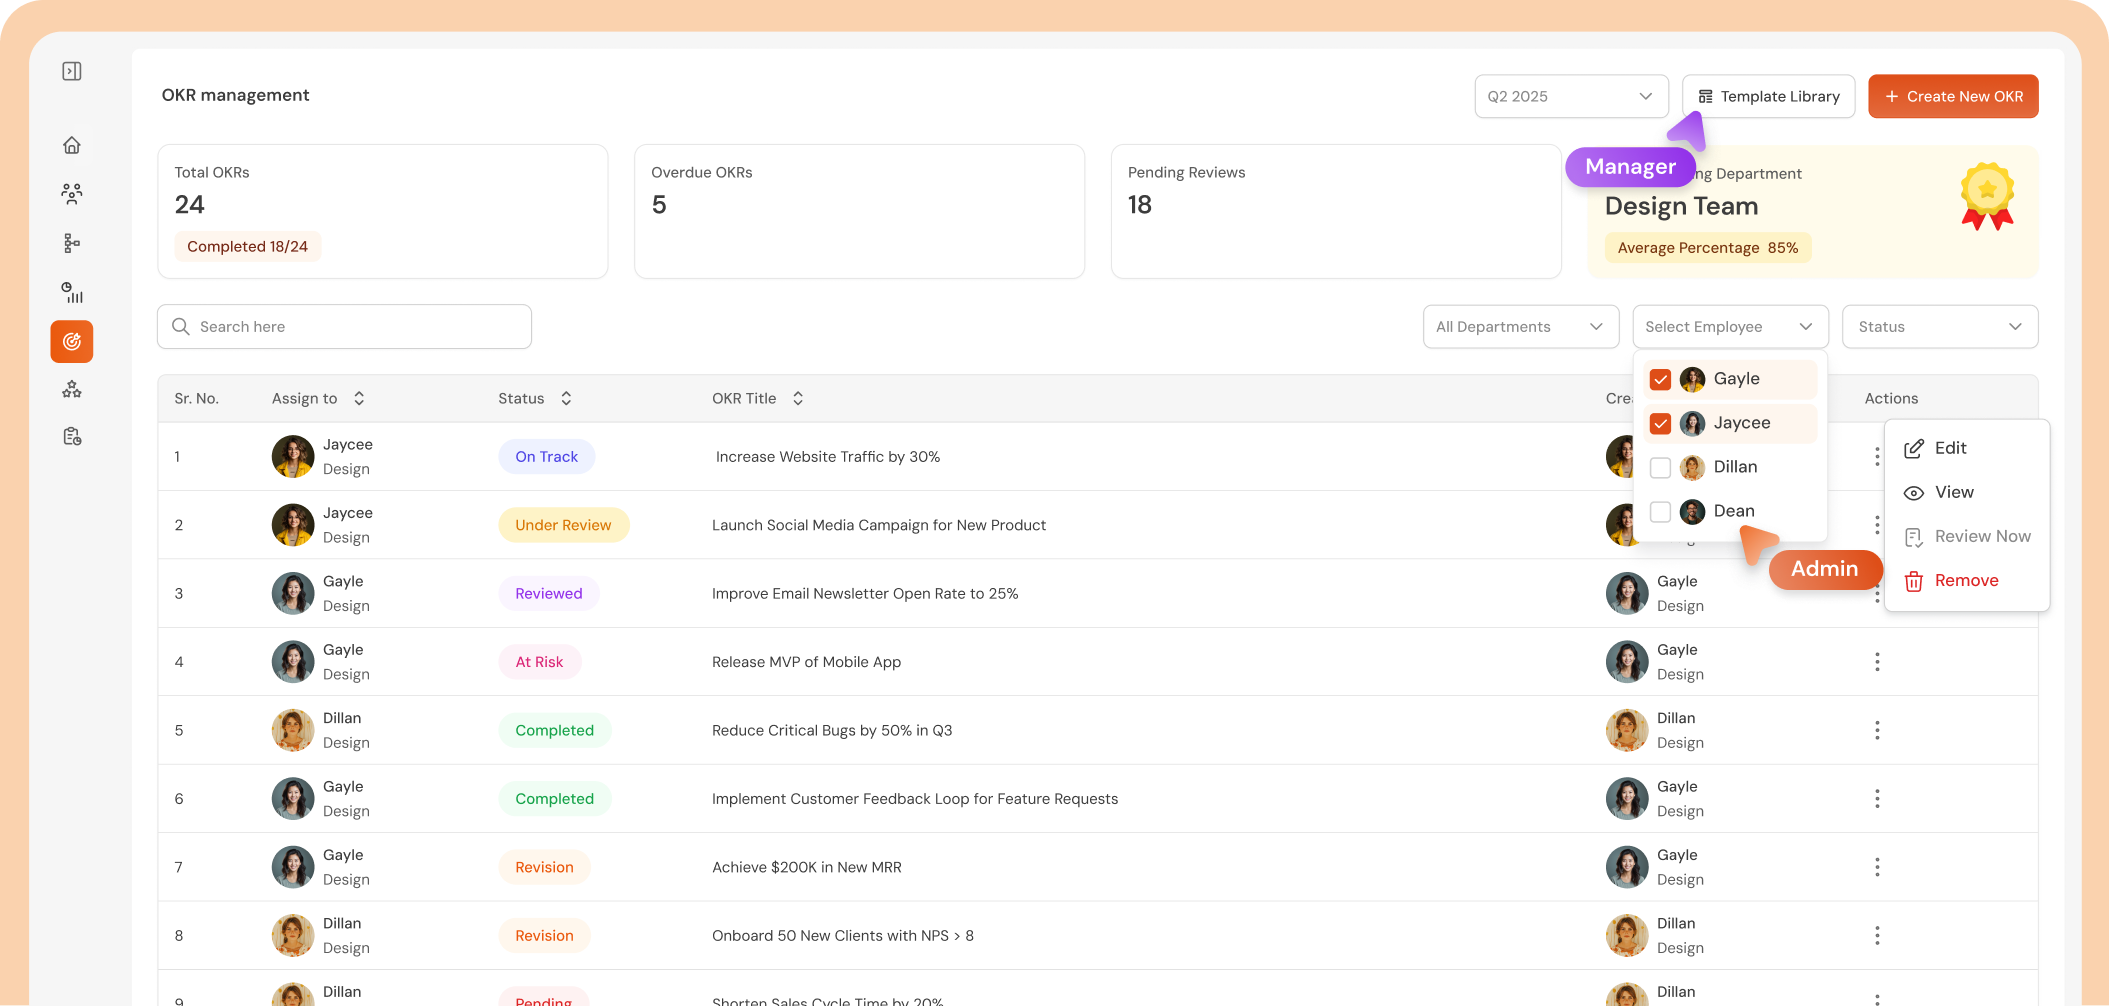Image resolution: width=2109 pixels, height=1006 pixels.
Task: Open the Home dashboard from sidebar
Action: 71,144
